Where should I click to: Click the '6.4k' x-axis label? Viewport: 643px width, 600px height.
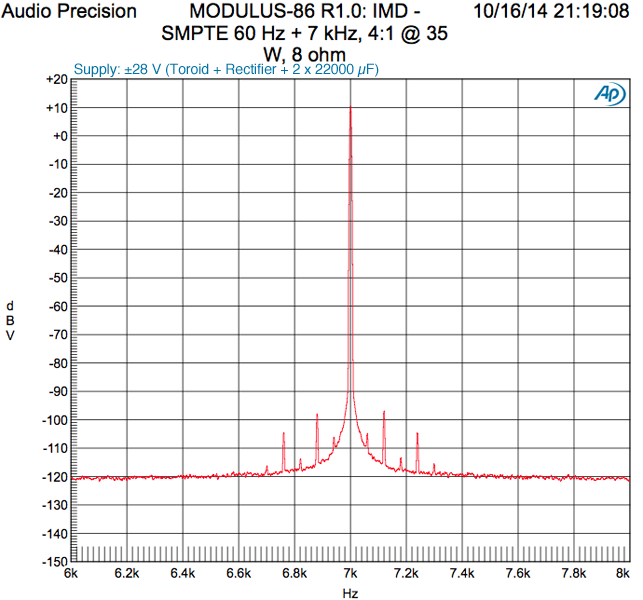183,573
